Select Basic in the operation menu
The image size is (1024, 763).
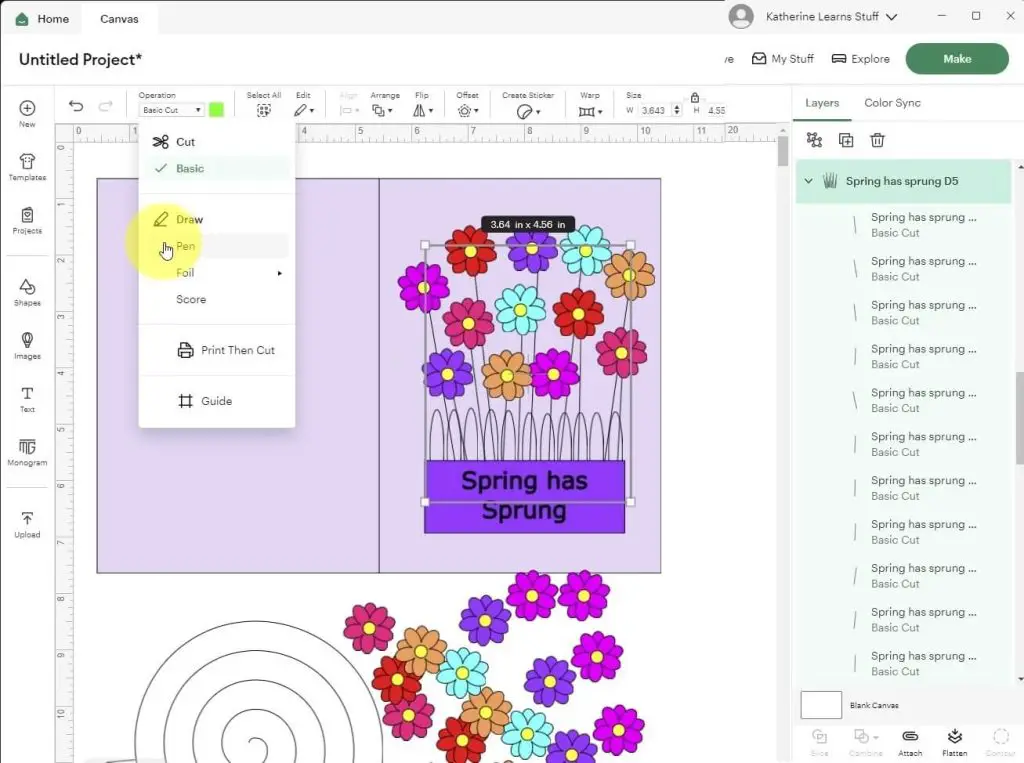click(217, 169)
